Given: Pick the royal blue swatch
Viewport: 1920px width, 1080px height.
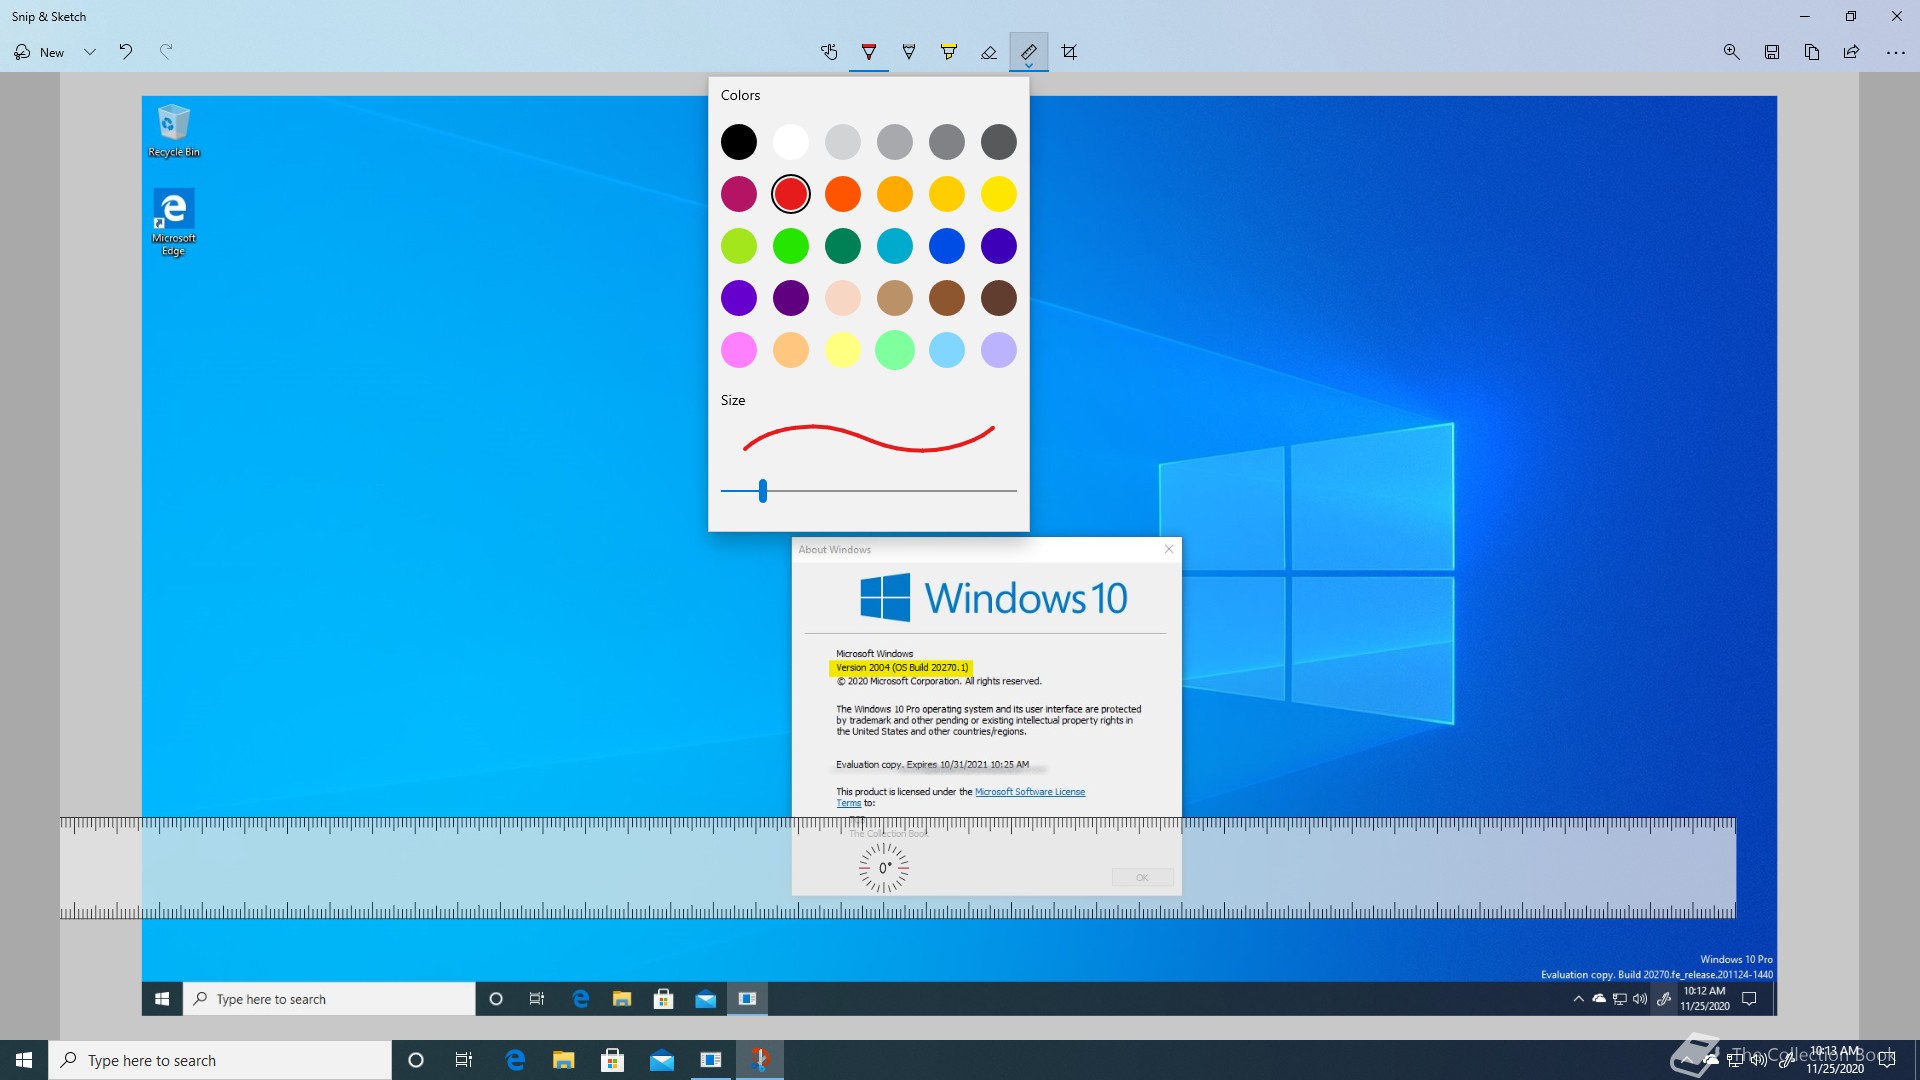Looking at the screenshot, I should click(947, 246).
